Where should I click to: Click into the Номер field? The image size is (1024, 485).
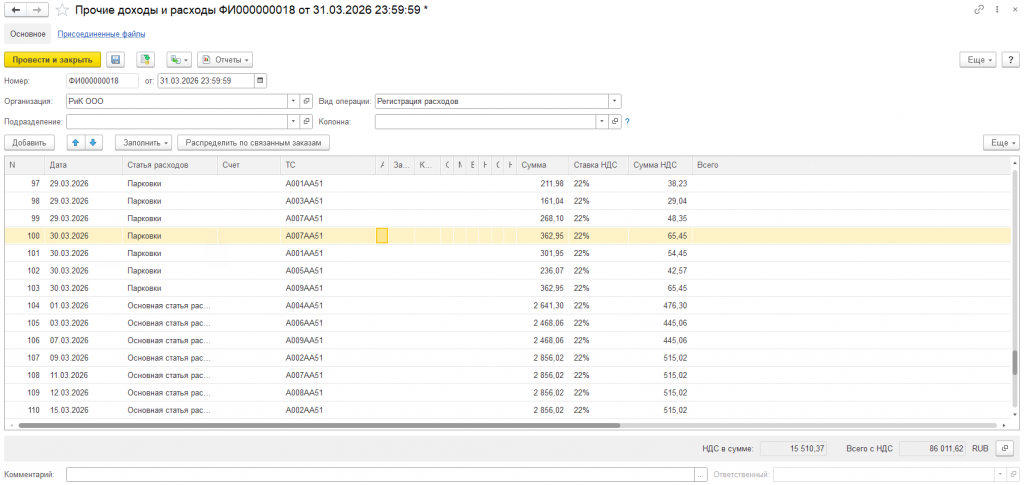(102, 81)
